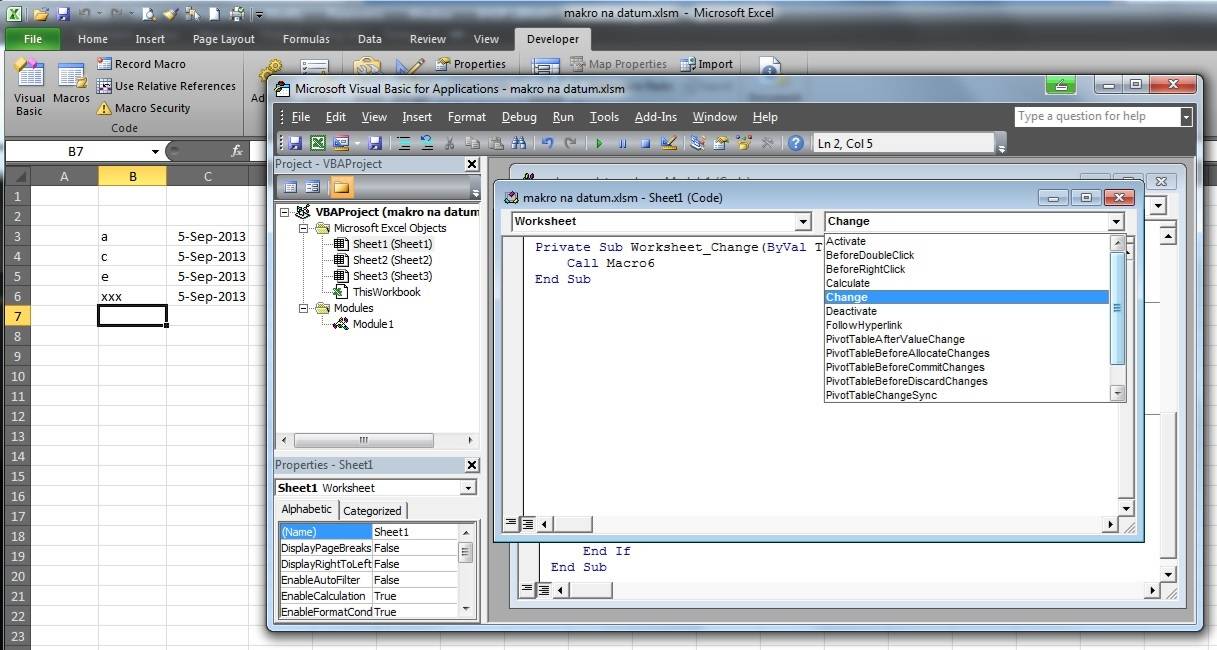Click scrollbar thumb of event dropdown list
Viewport: 1217px width, 650px height.
tap(1118, 307)
